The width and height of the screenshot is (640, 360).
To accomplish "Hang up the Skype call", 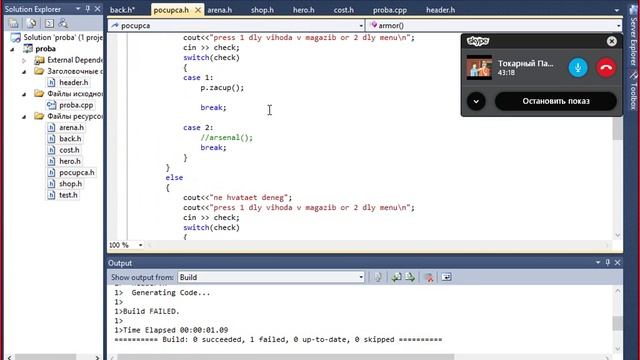I will pyautogui.click(x=606, y=68).
